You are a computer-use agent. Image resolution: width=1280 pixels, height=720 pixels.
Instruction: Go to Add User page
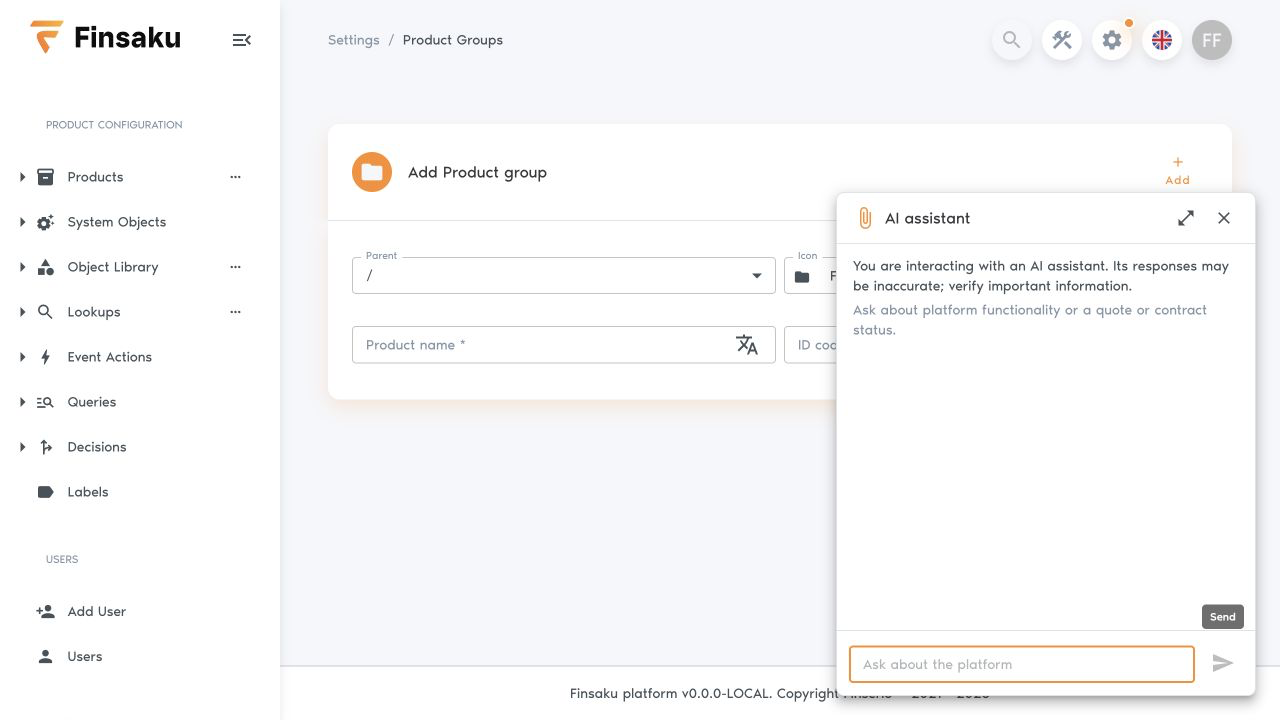point(96,611)
